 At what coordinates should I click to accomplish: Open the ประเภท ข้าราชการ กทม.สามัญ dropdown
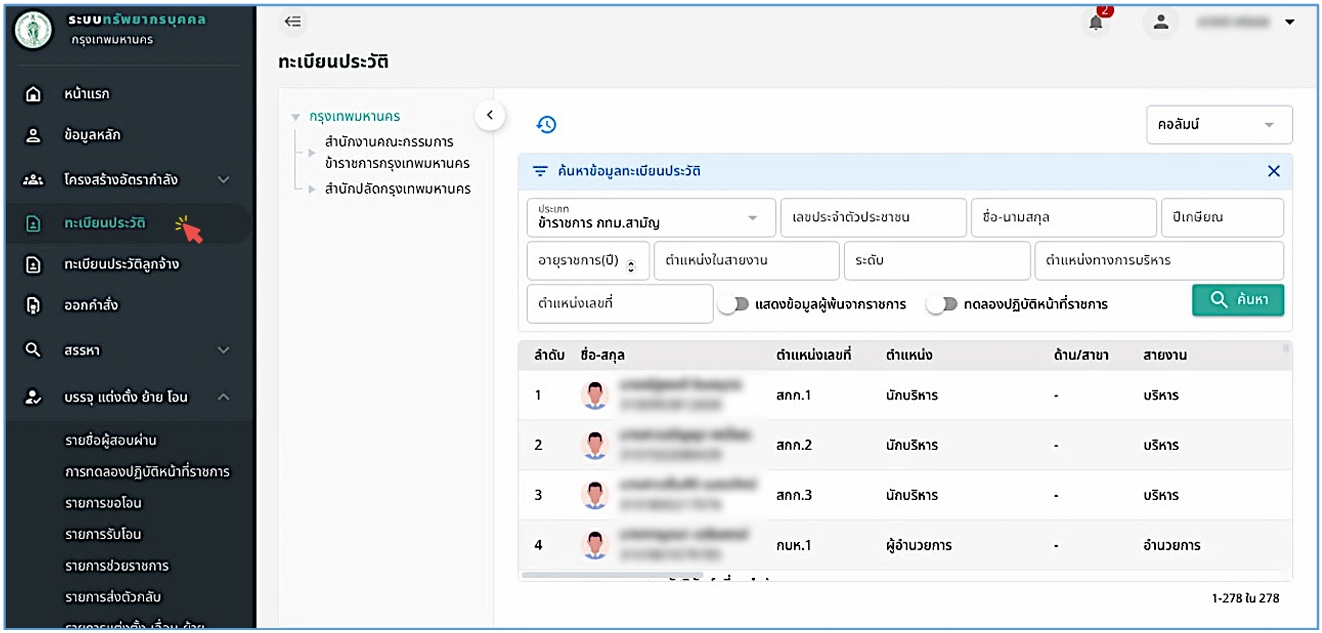click(651, 217)
